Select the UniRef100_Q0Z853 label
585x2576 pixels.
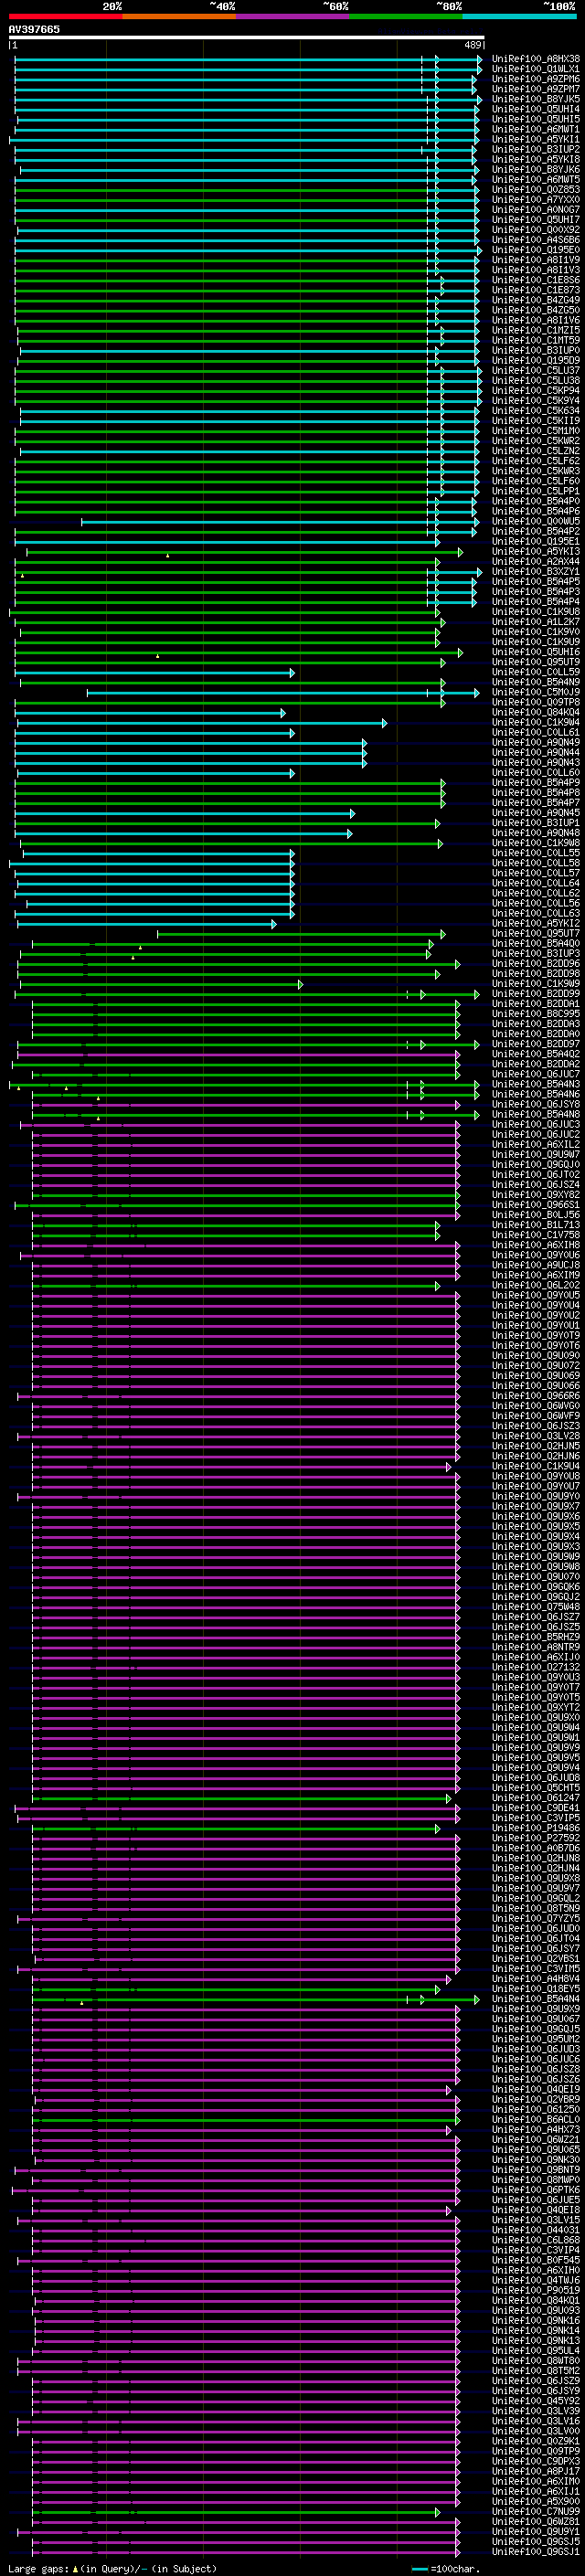536,189
